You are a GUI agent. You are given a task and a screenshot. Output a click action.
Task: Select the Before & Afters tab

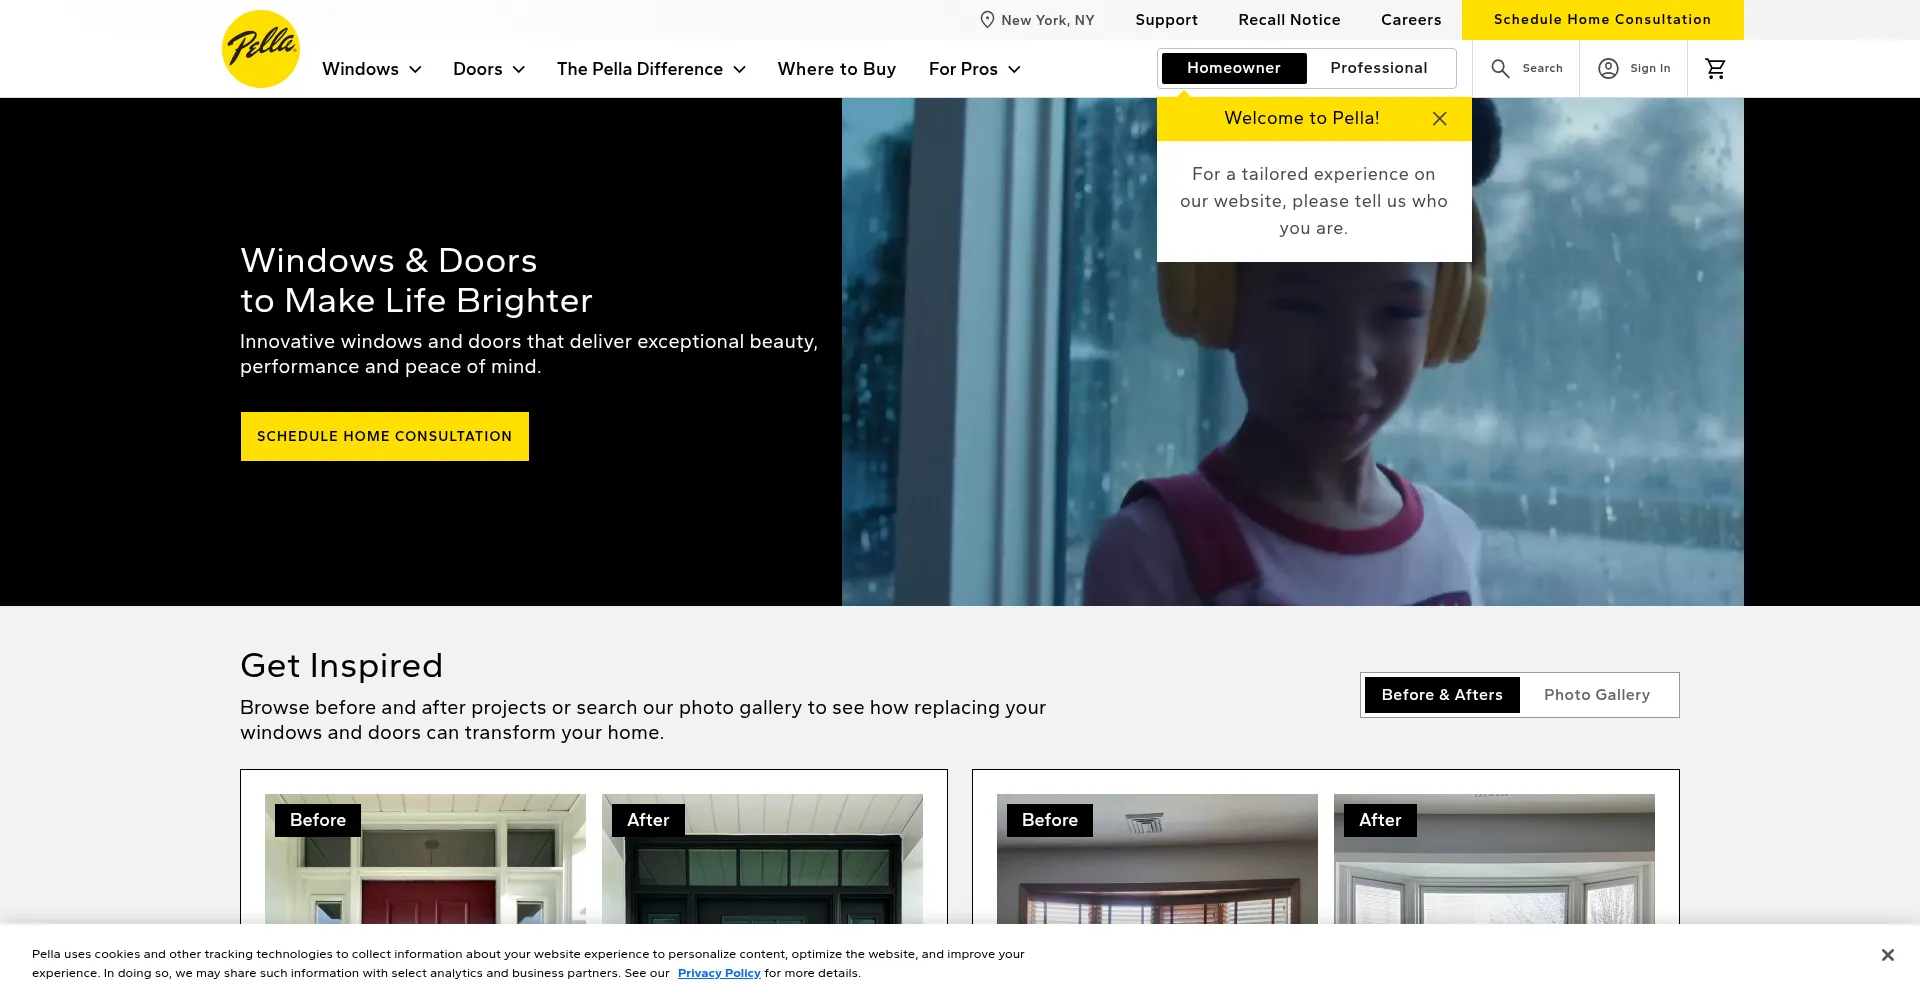pyautogui.click(x=1441, y=695)
